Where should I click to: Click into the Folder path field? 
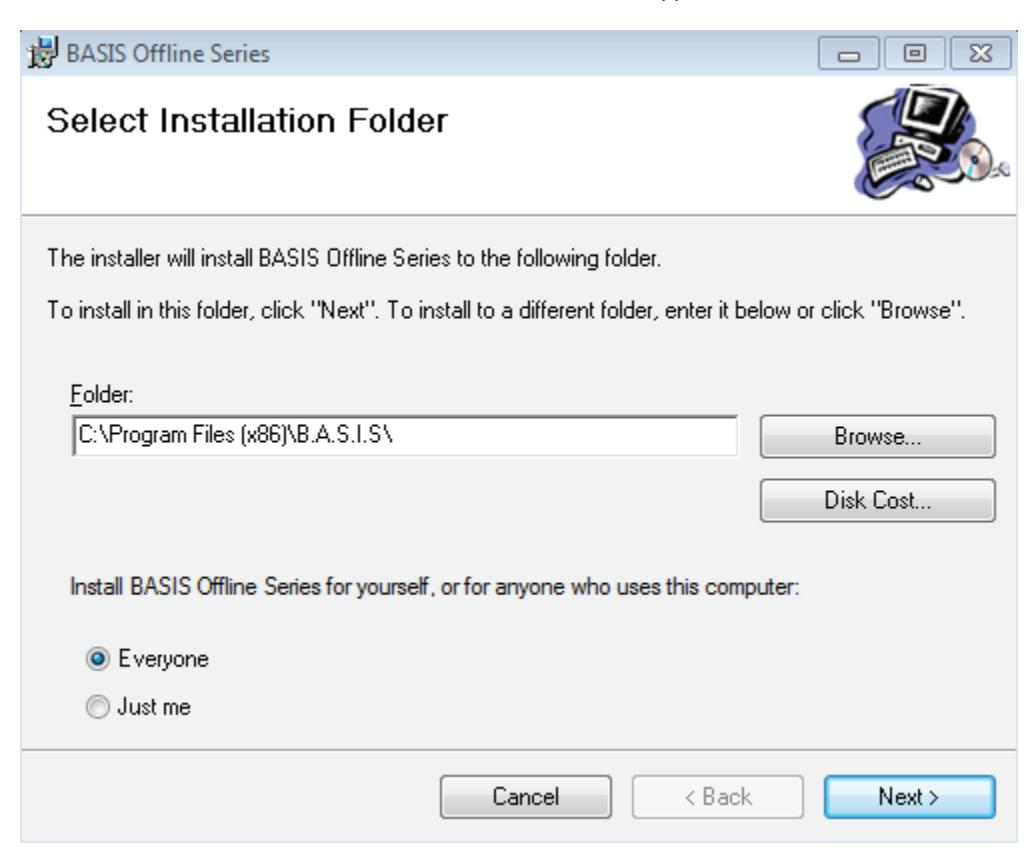point(405,436)
